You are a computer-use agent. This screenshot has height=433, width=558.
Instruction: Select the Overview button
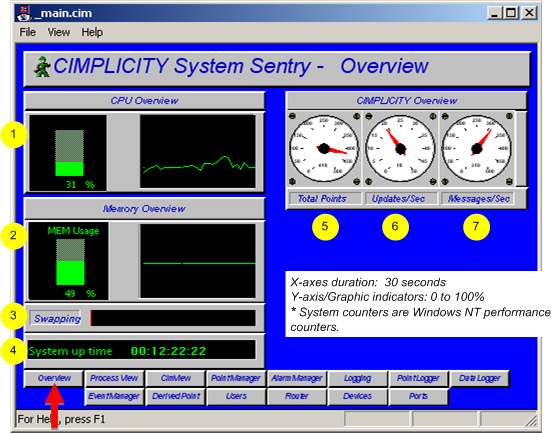pos(54,378)
